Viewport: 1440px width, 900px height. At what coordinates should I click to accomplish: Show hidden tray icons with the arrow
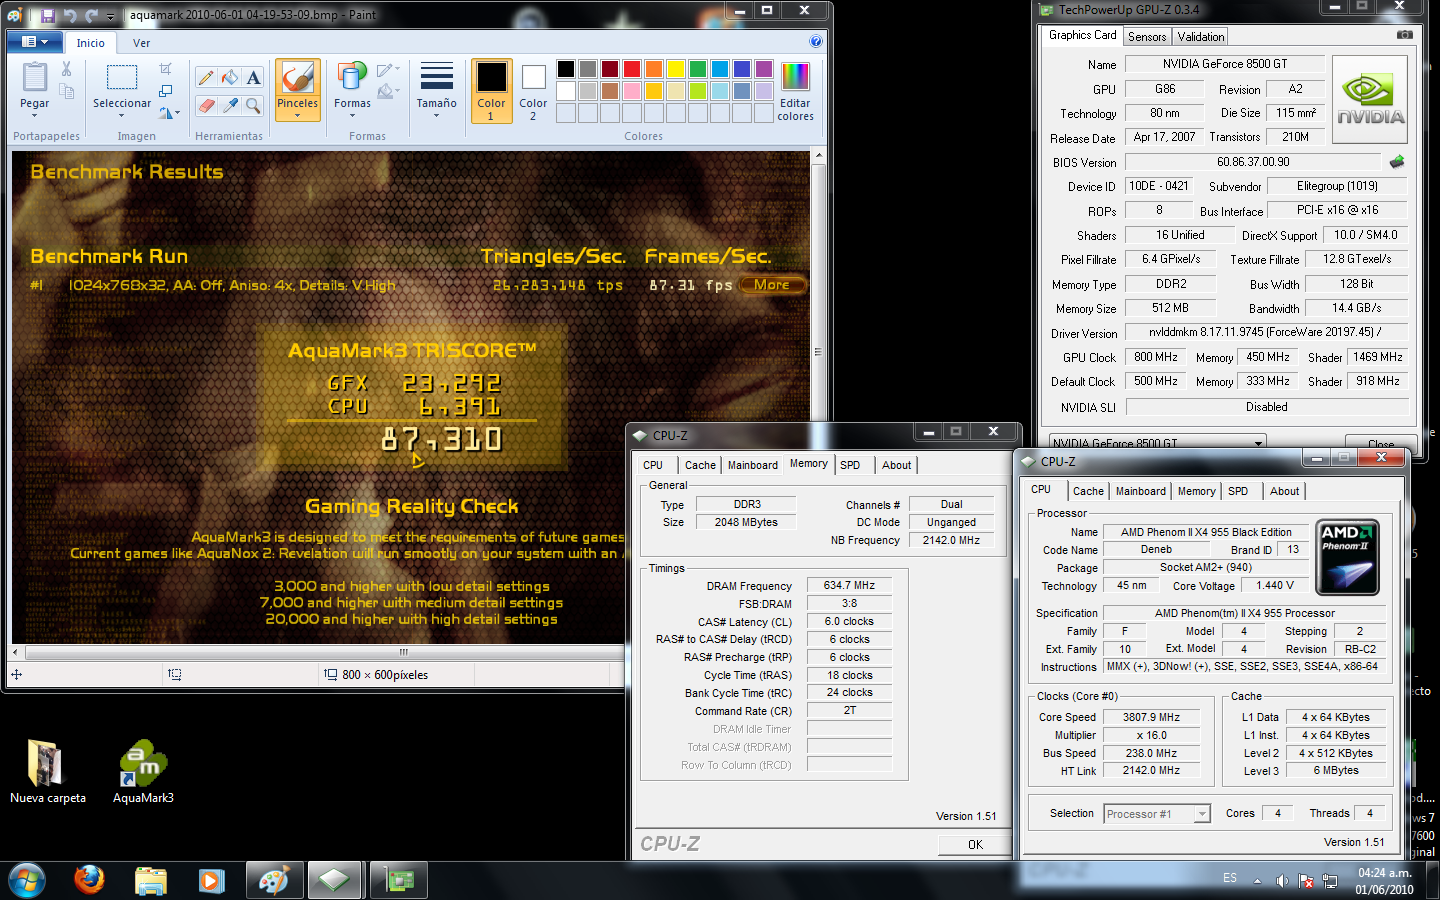click(x=1257, y=880)
